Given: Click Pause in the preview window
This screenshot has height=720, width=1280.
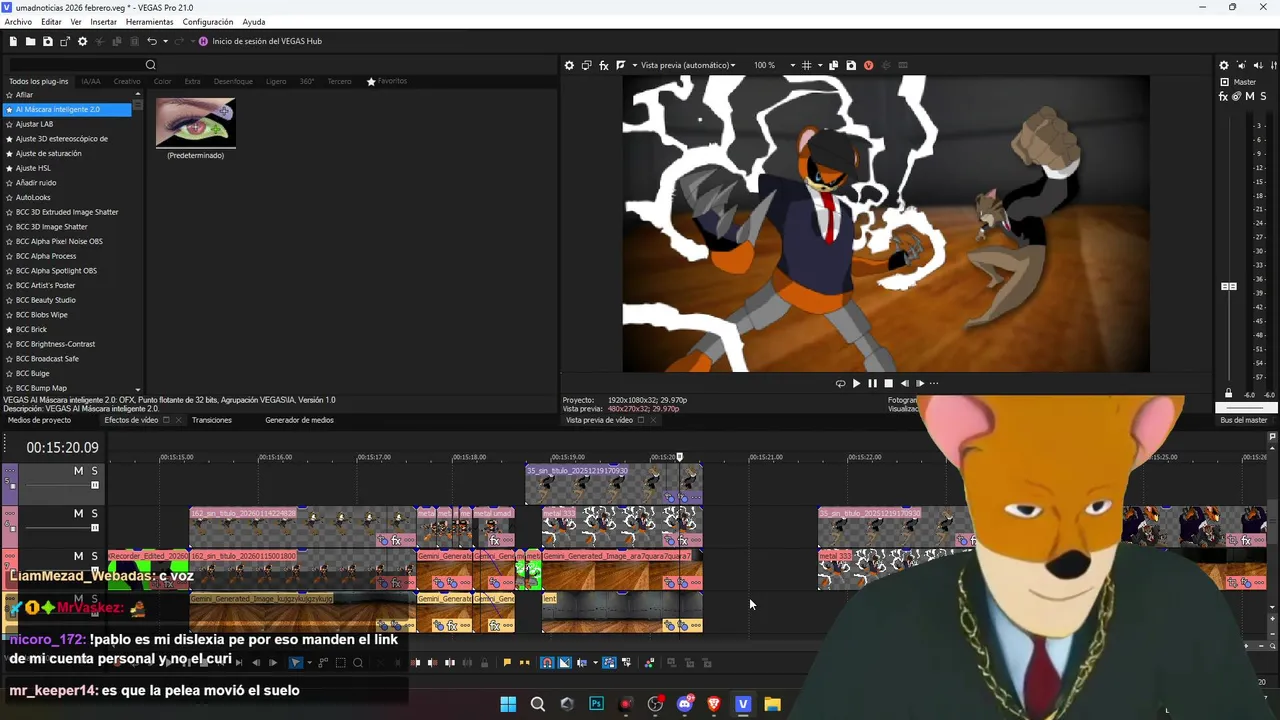Looking at the screenshot, I should coord(872,383).
